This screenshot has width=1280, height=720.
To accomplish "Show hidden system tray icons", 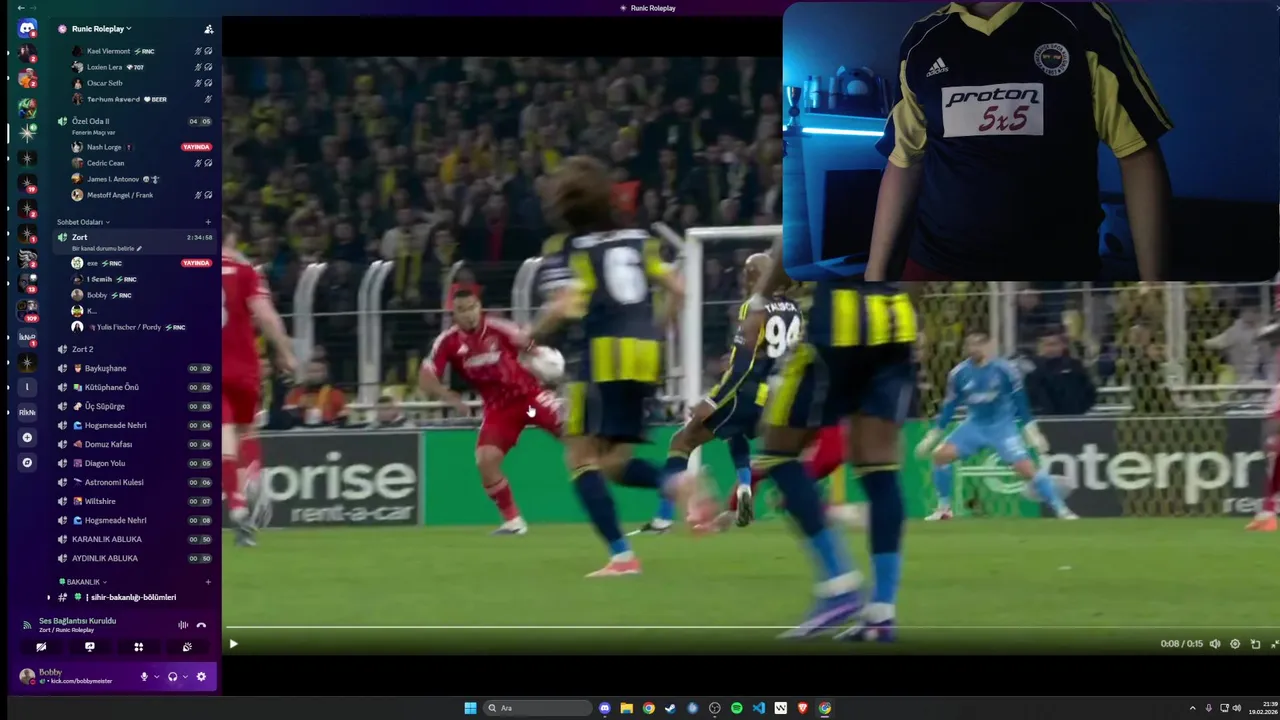I will pyautogui.click(x=1194, y=708).
